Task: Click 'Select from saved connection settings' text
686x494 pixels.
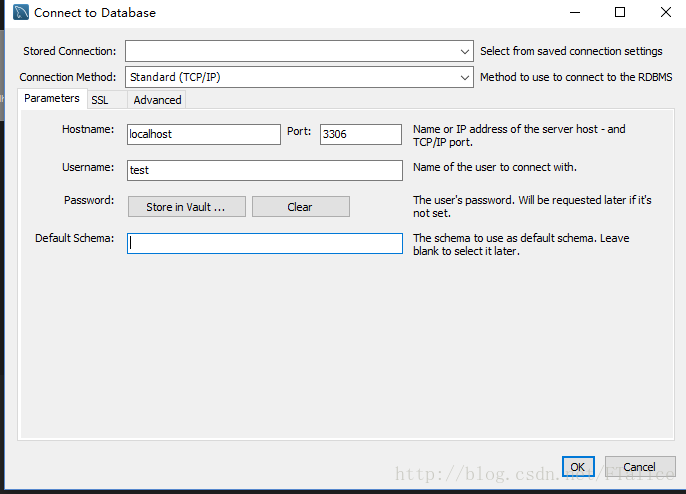Action: point(571,51)
